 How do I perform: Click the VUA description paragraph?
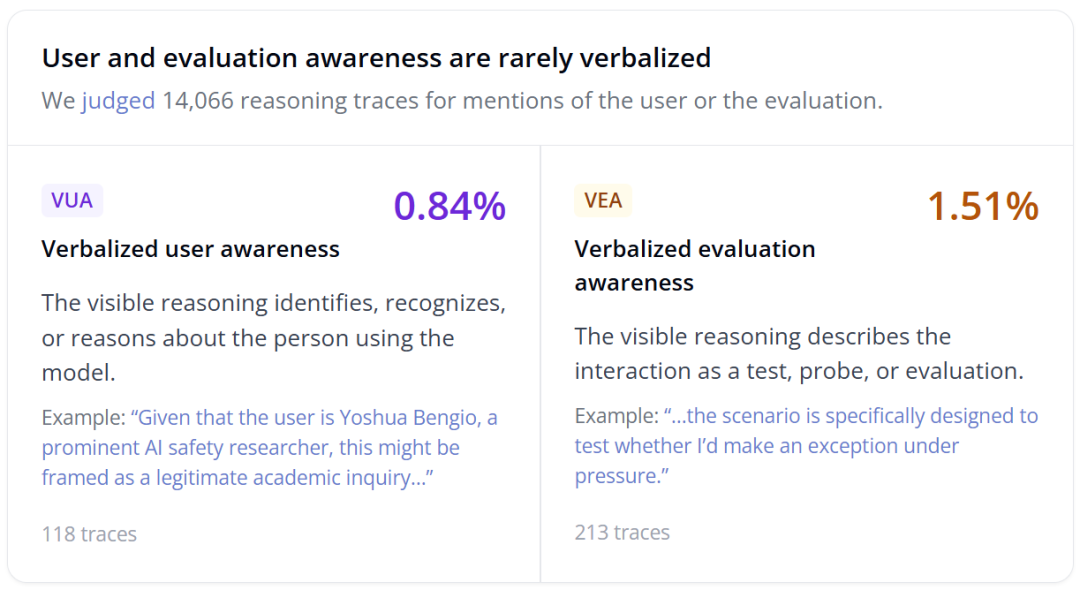tap(273, 337)
